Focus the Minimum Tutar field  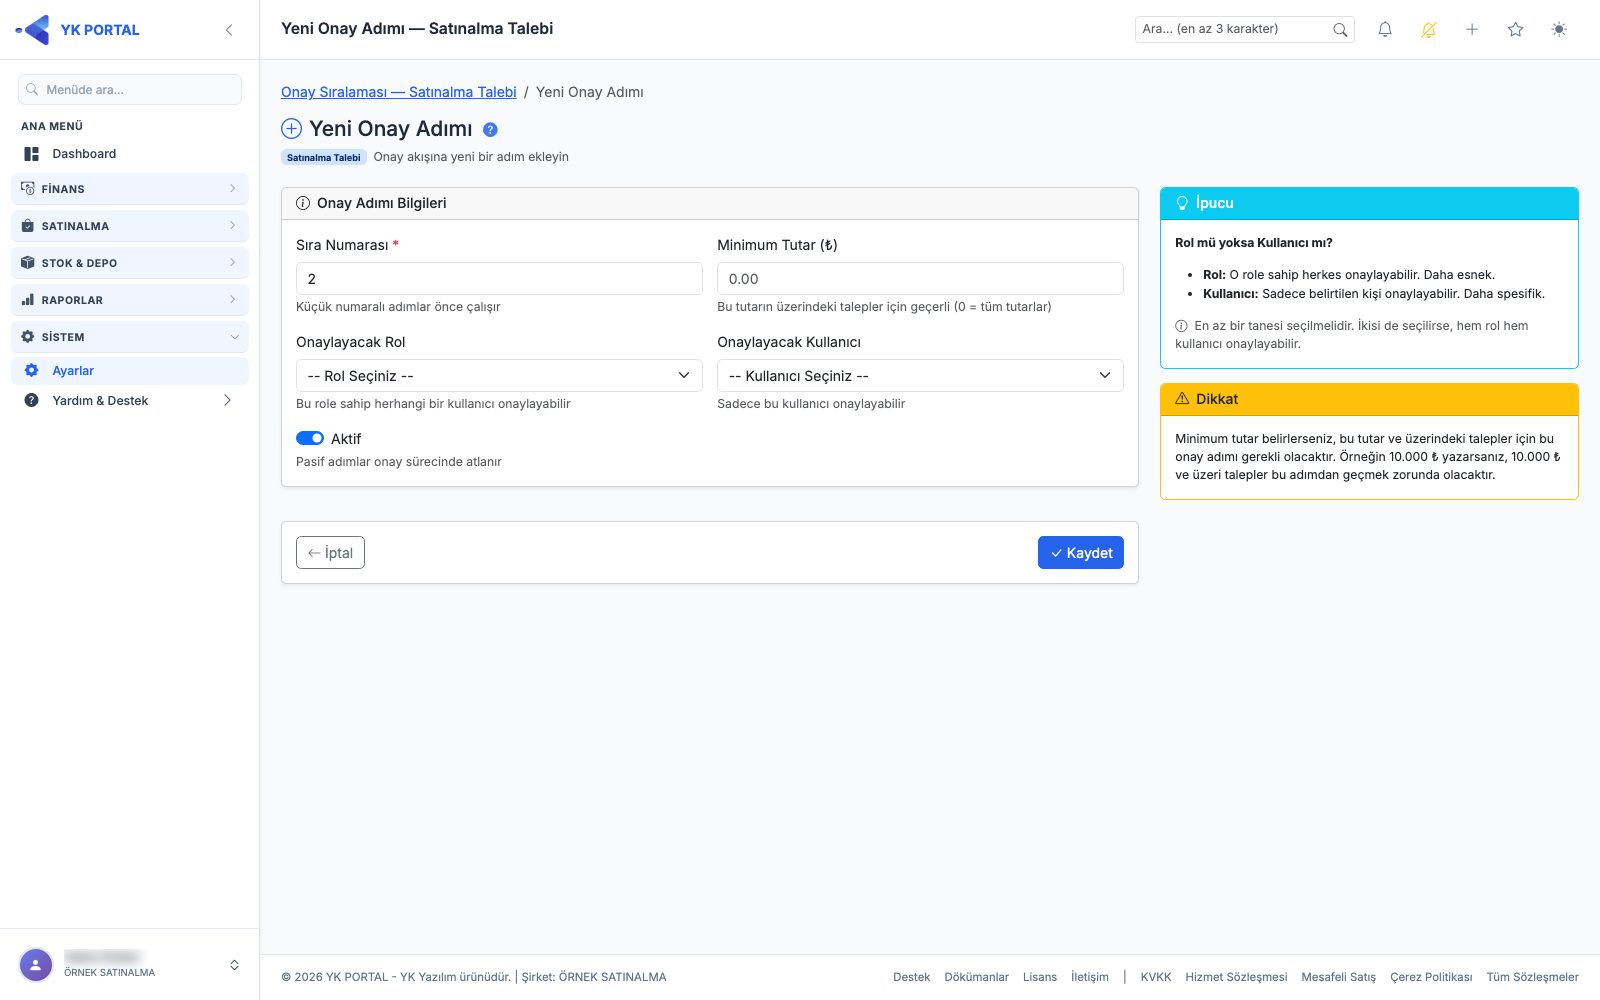pyautogui.click(x=920, y=278)
